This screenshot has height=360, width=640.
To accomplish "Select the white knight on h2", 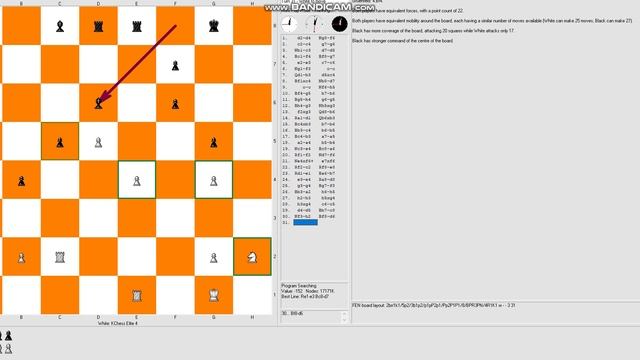I will click(x=252, y=257).
